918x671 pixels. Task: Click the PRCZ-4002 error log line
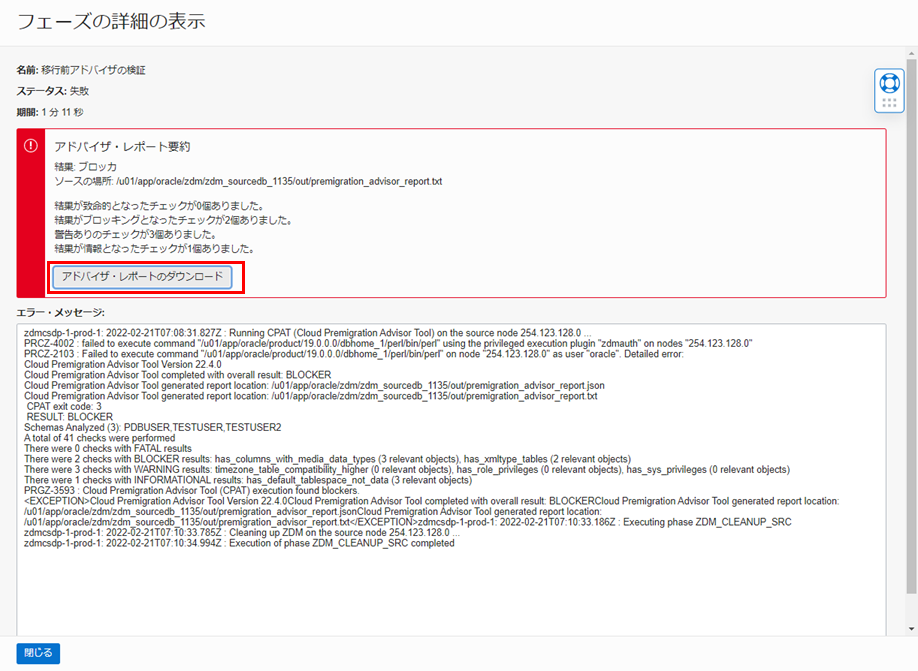tap(388, 343)
